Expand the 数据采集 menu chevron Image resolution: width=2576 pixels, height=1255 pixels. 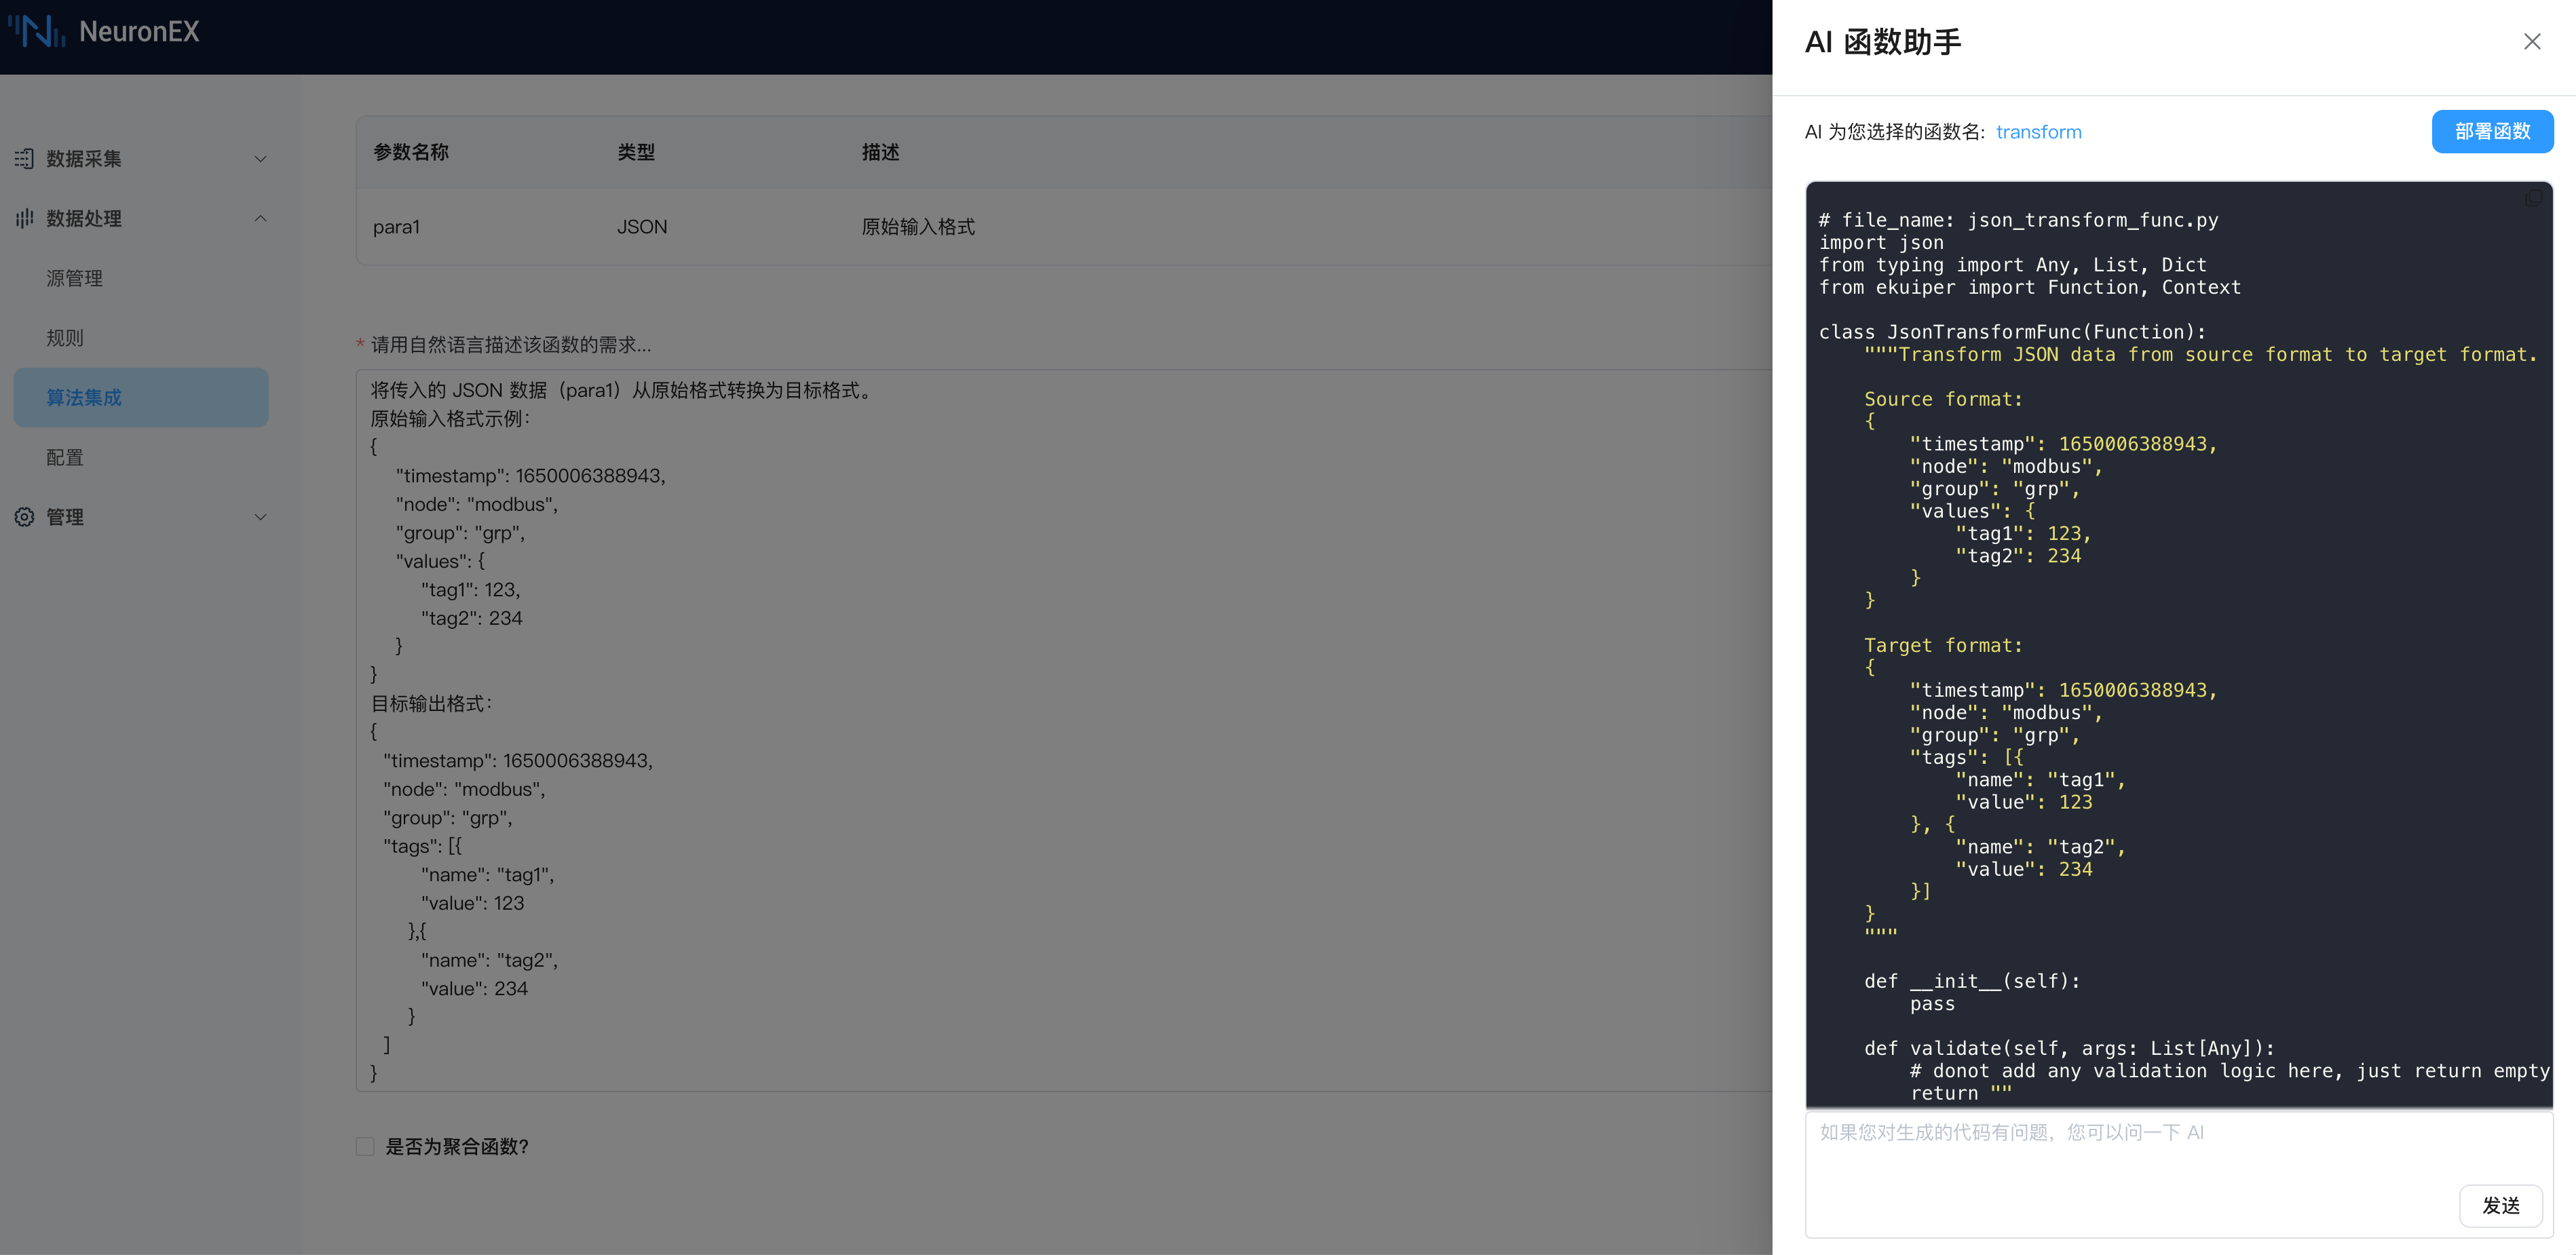coord(260,159)
